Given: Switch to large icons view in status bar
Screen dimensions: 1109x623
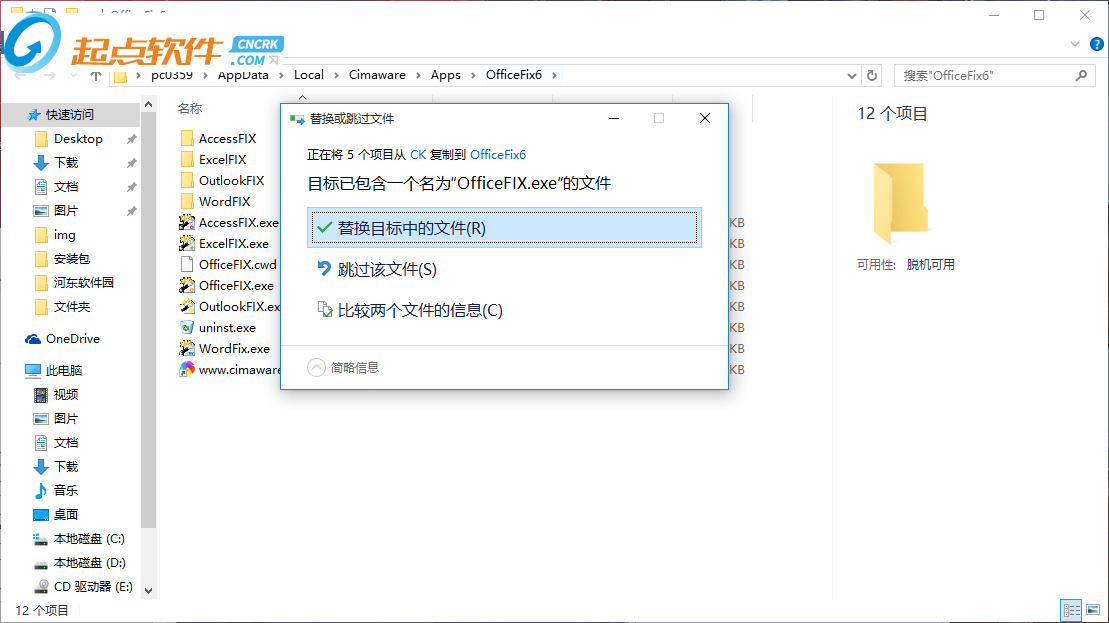Looking at the screenshot, I should tap(1093, 610).
